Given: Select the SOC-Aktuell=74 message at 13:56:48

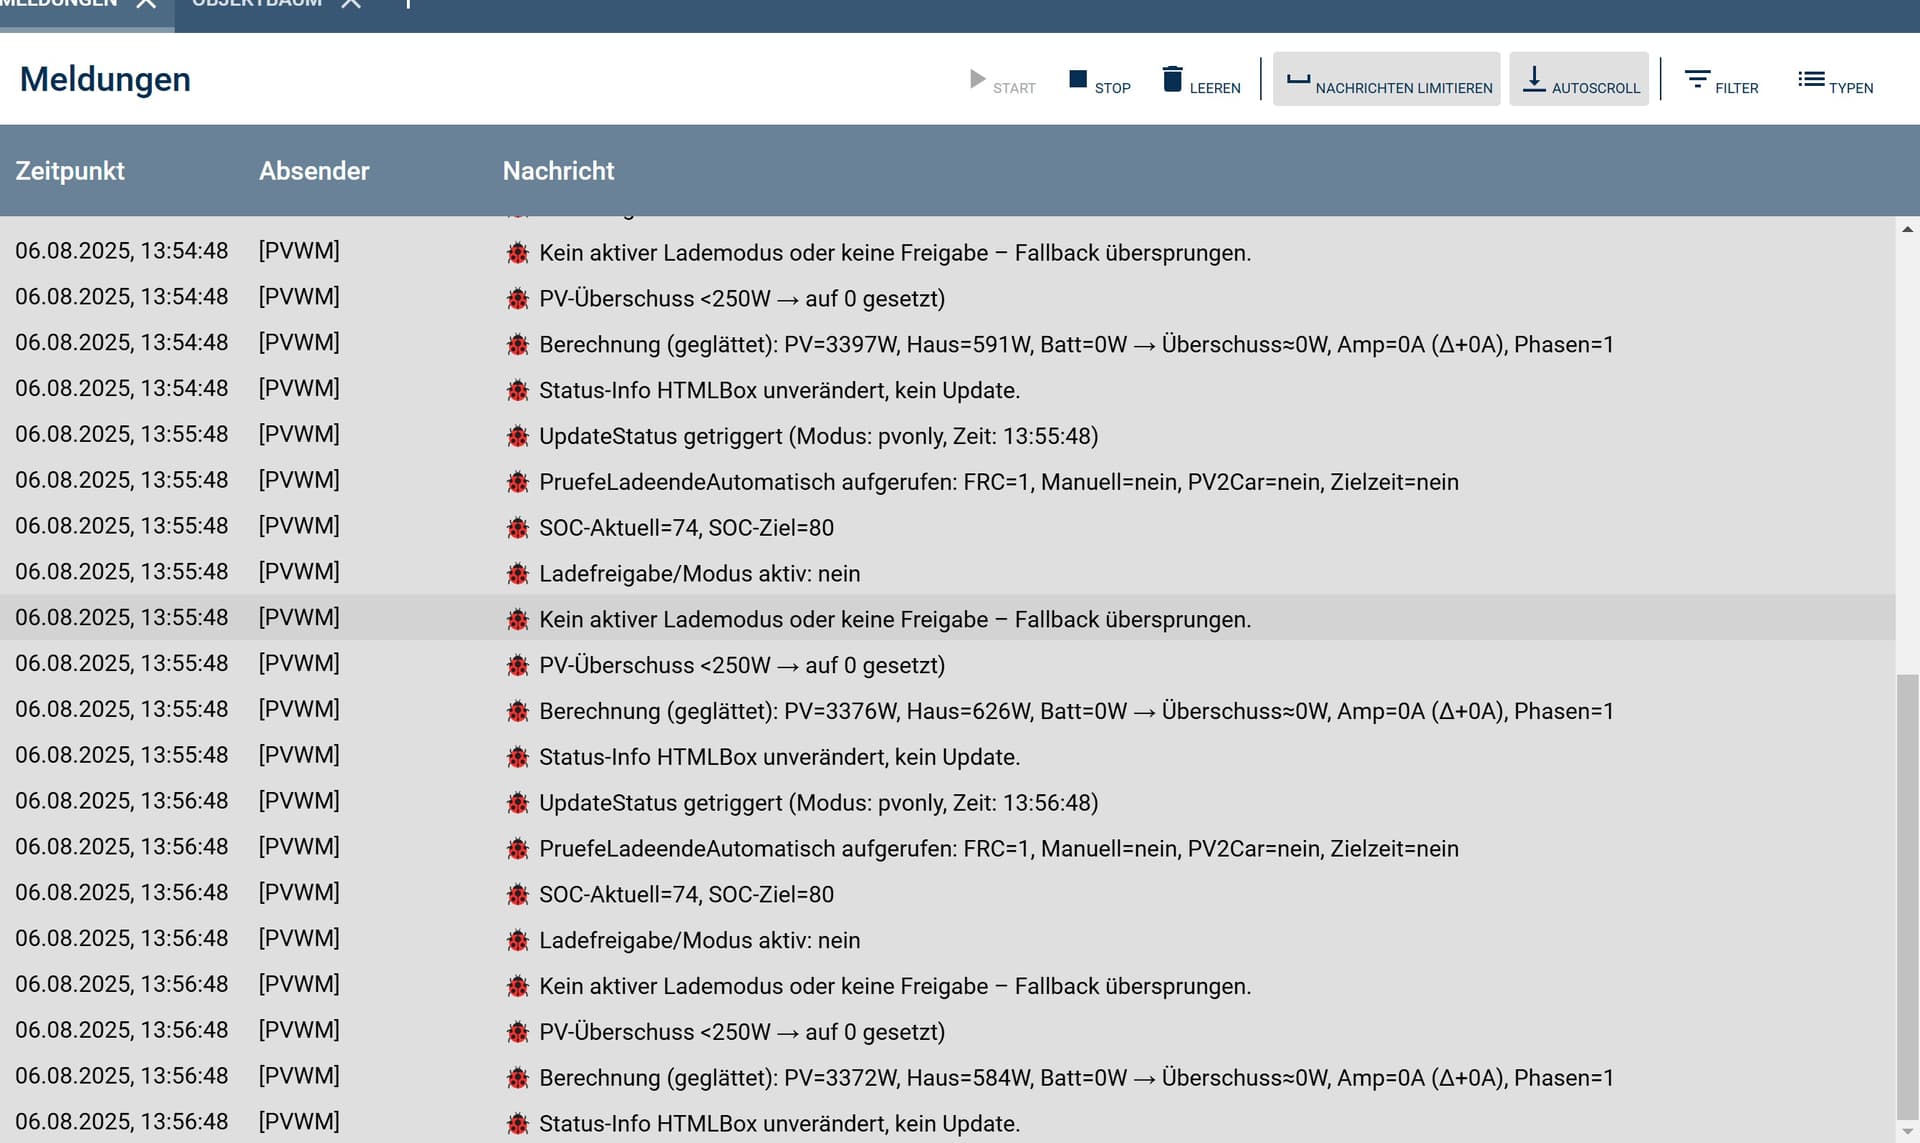Looking at the screenshot, I should (686, 894).
